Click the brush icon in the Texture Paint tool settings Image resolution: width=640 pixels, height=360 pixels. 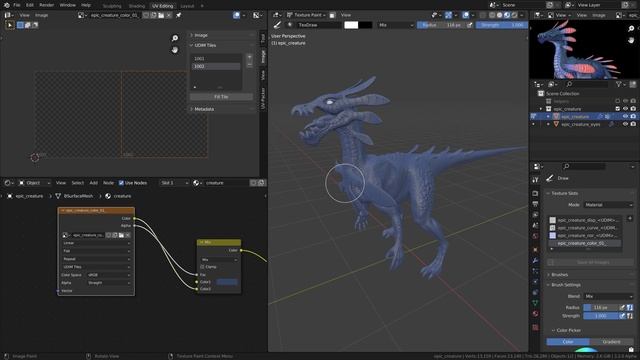tap(277, 25)
